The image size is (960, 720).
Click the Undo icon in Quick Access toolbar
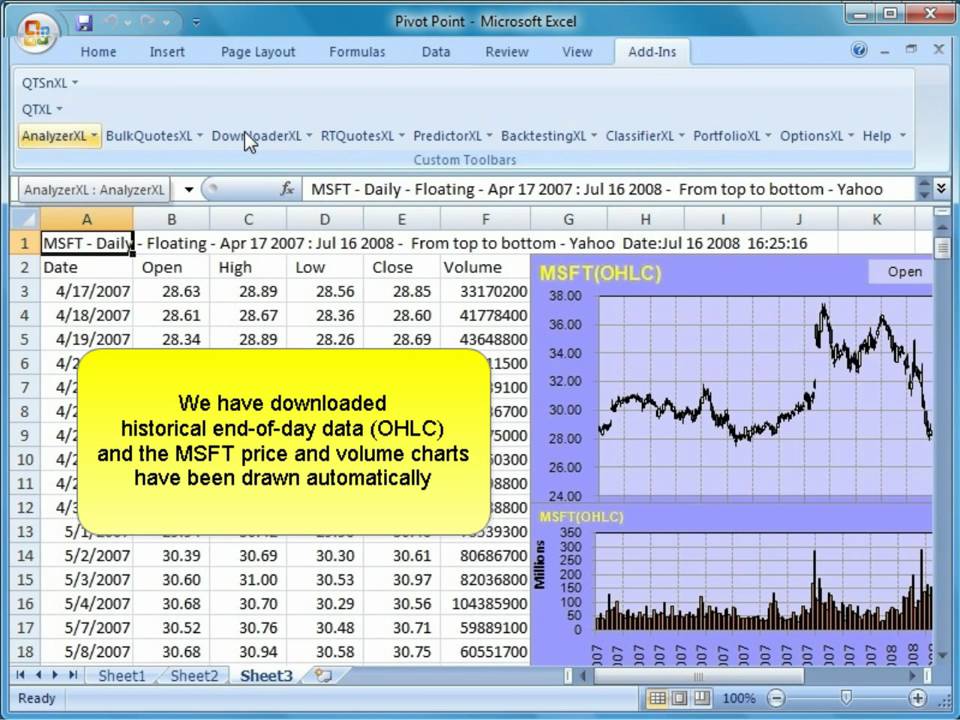(111, 22)
